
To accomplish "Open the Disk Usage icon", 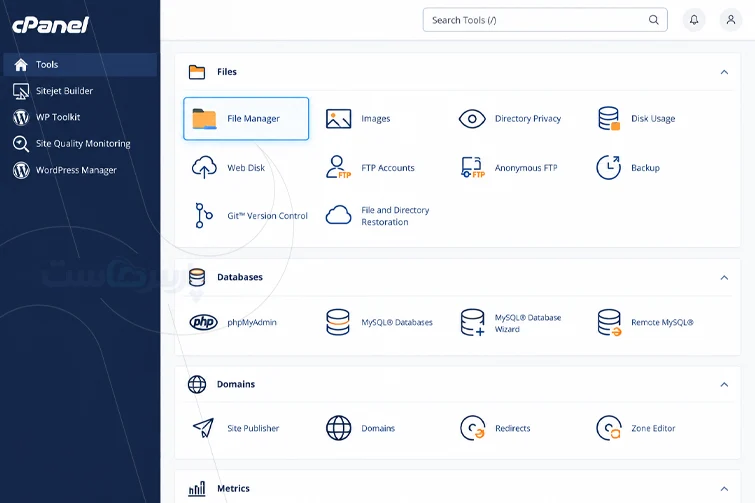I will pyautogui.click(x=609, y=119).
